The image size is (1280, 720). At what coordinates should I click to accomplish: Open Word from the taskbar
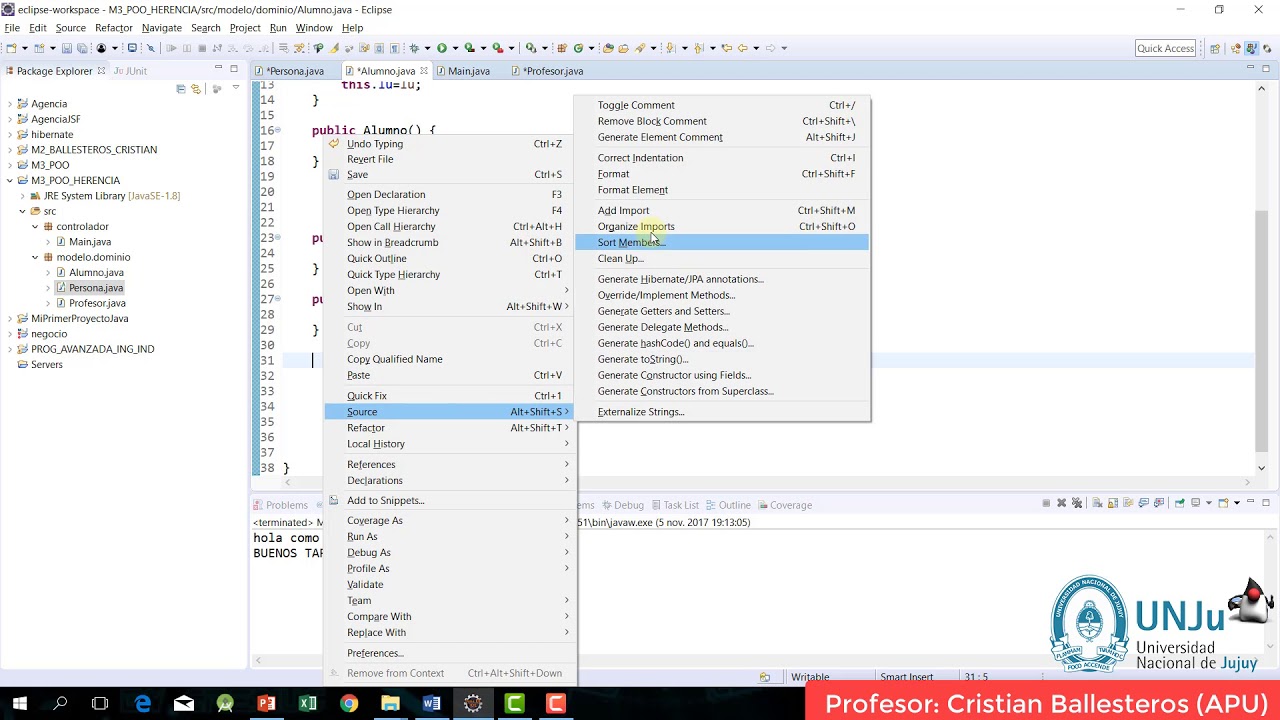[x=431, y=704]
